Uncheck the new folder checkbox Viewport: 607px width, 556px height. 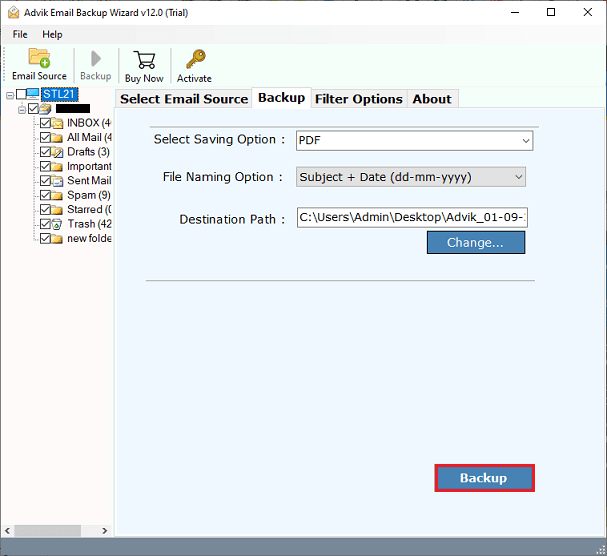point(45,239)
